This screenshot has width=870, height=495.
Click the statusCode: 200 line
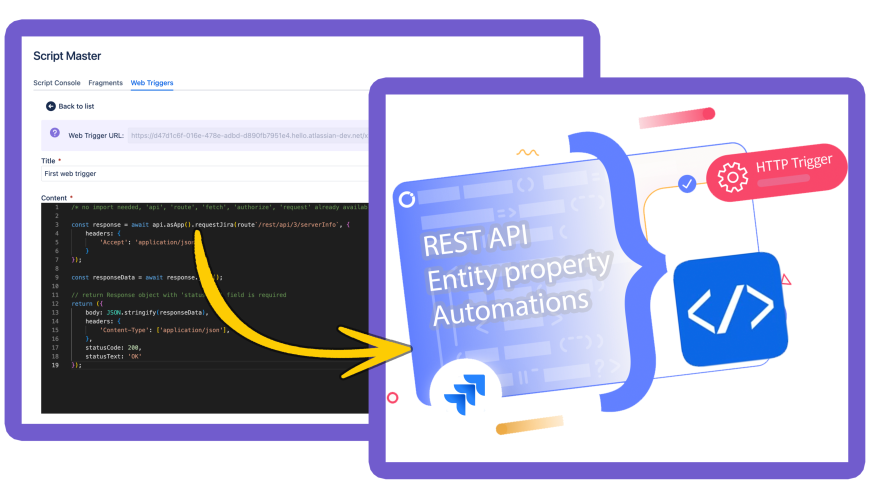pos(113,347)
